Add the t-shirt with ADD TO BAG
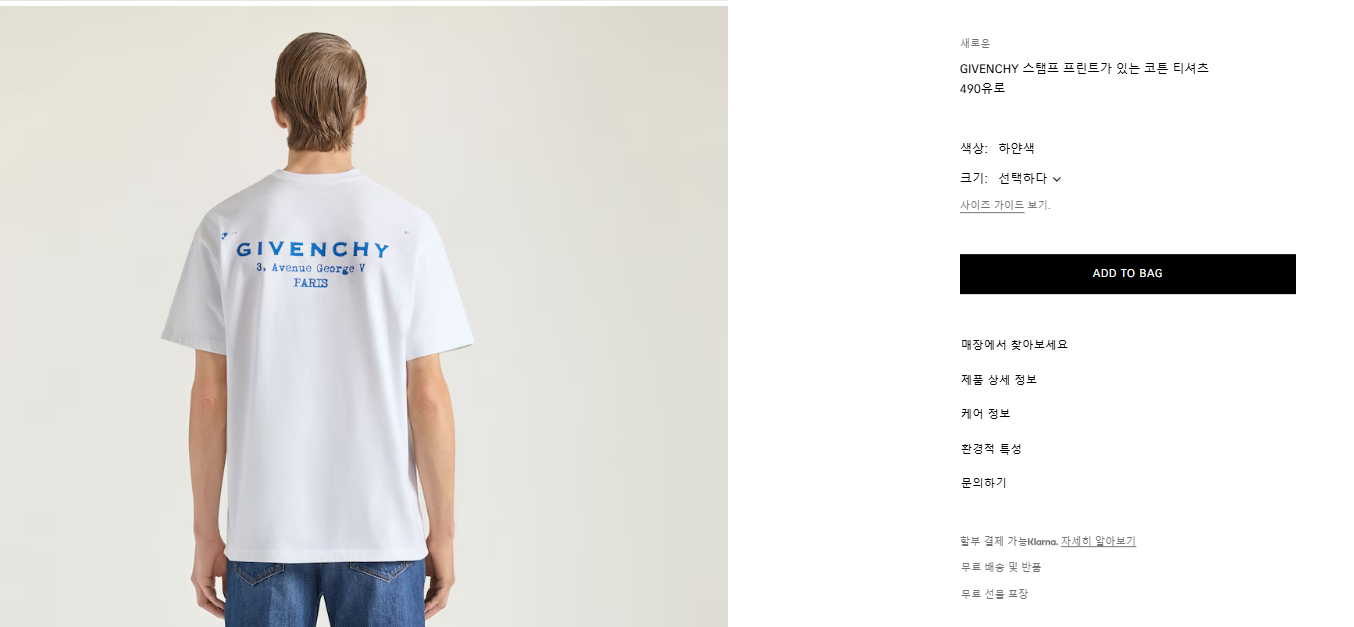Screen dimensions: 1354x627 coord(1127,274)
